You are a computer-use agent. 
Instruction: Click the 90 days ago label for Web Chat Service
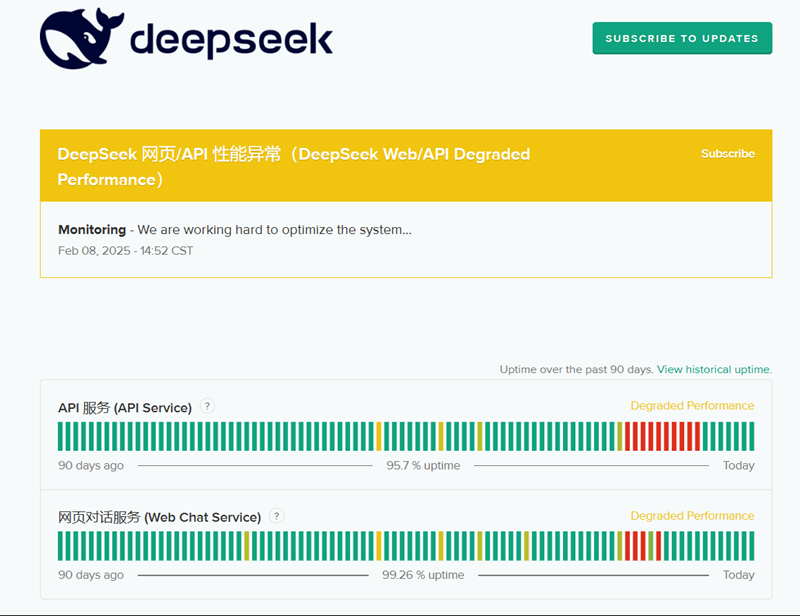[x=90, y=575]
